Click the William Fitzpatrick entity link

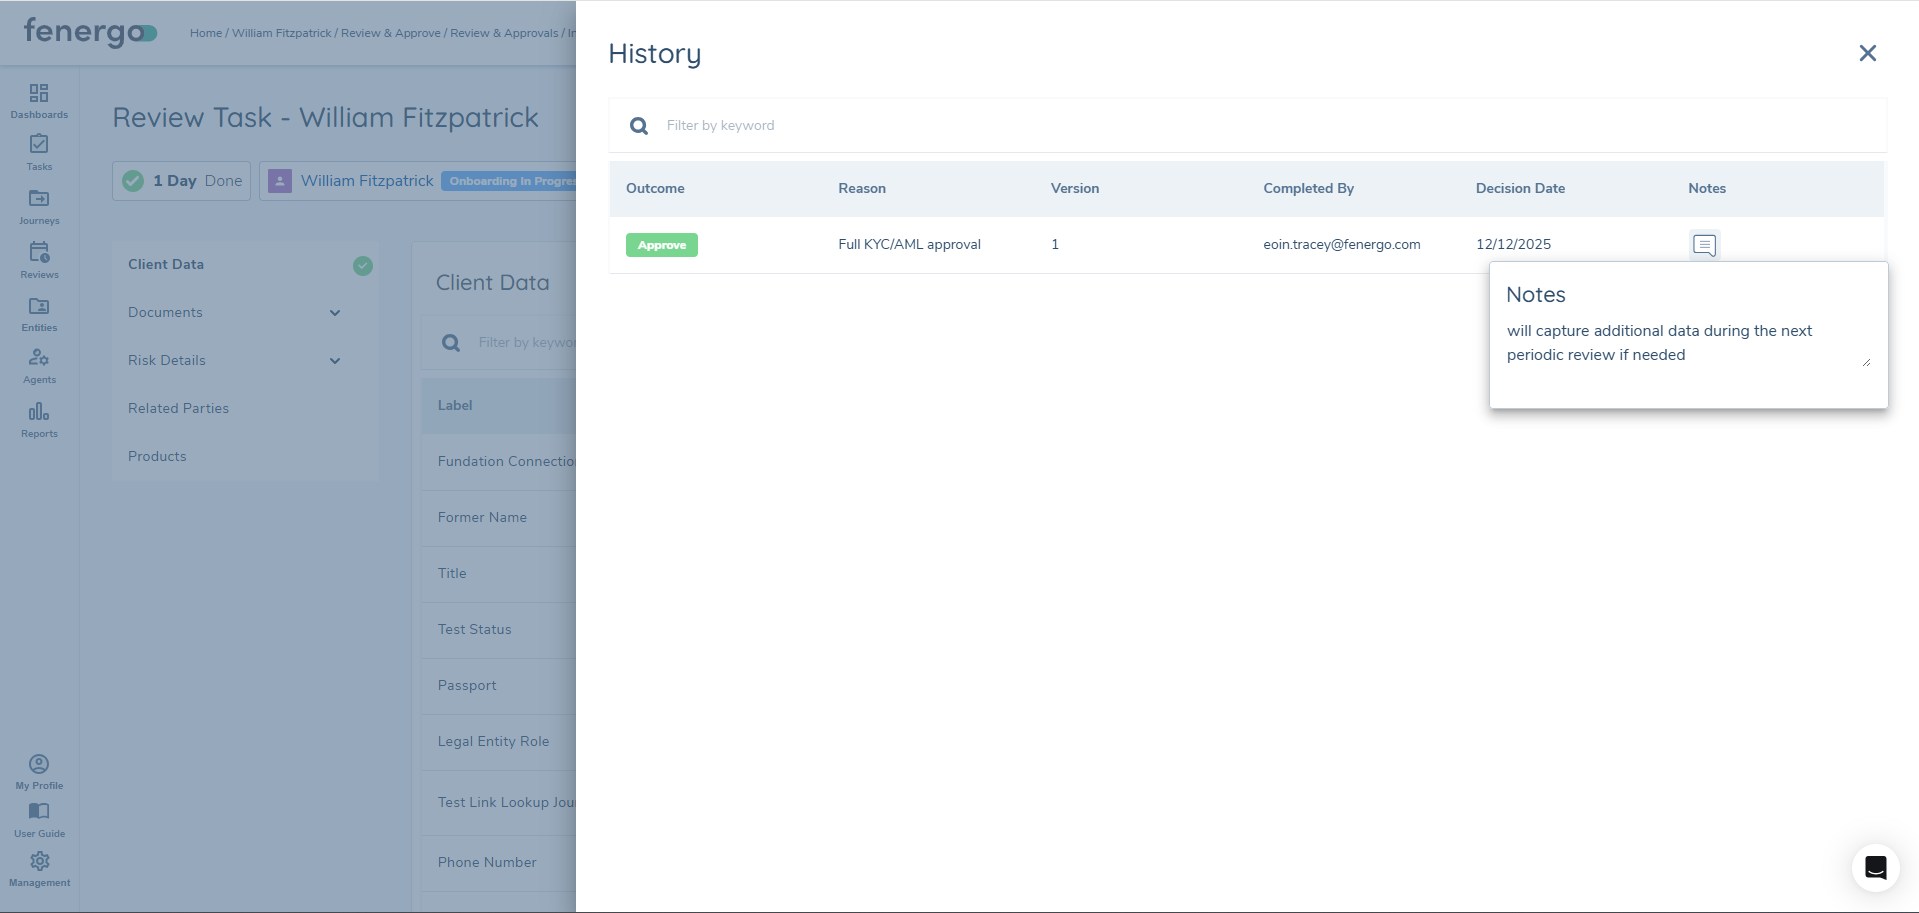(366, 181)
